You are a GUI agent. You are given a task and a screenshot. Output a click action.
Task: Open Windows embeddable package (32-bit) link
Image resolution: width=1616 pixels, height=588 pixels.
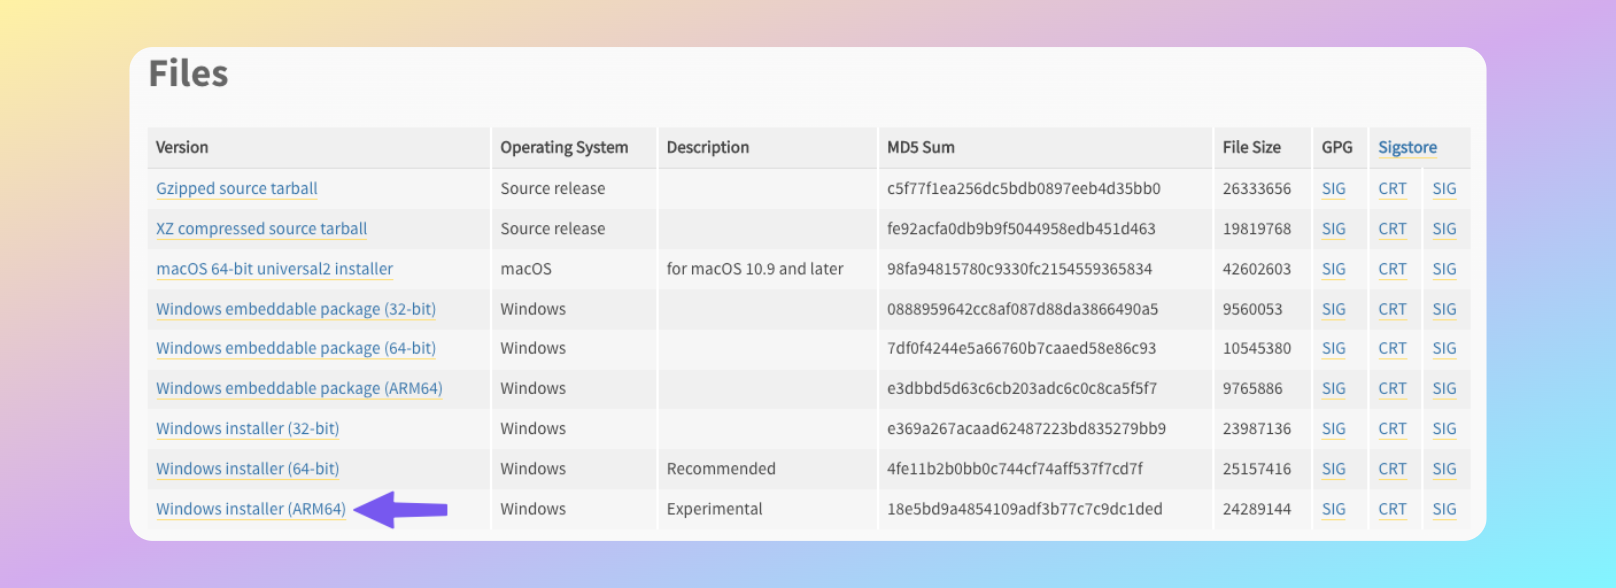(295, 309)
